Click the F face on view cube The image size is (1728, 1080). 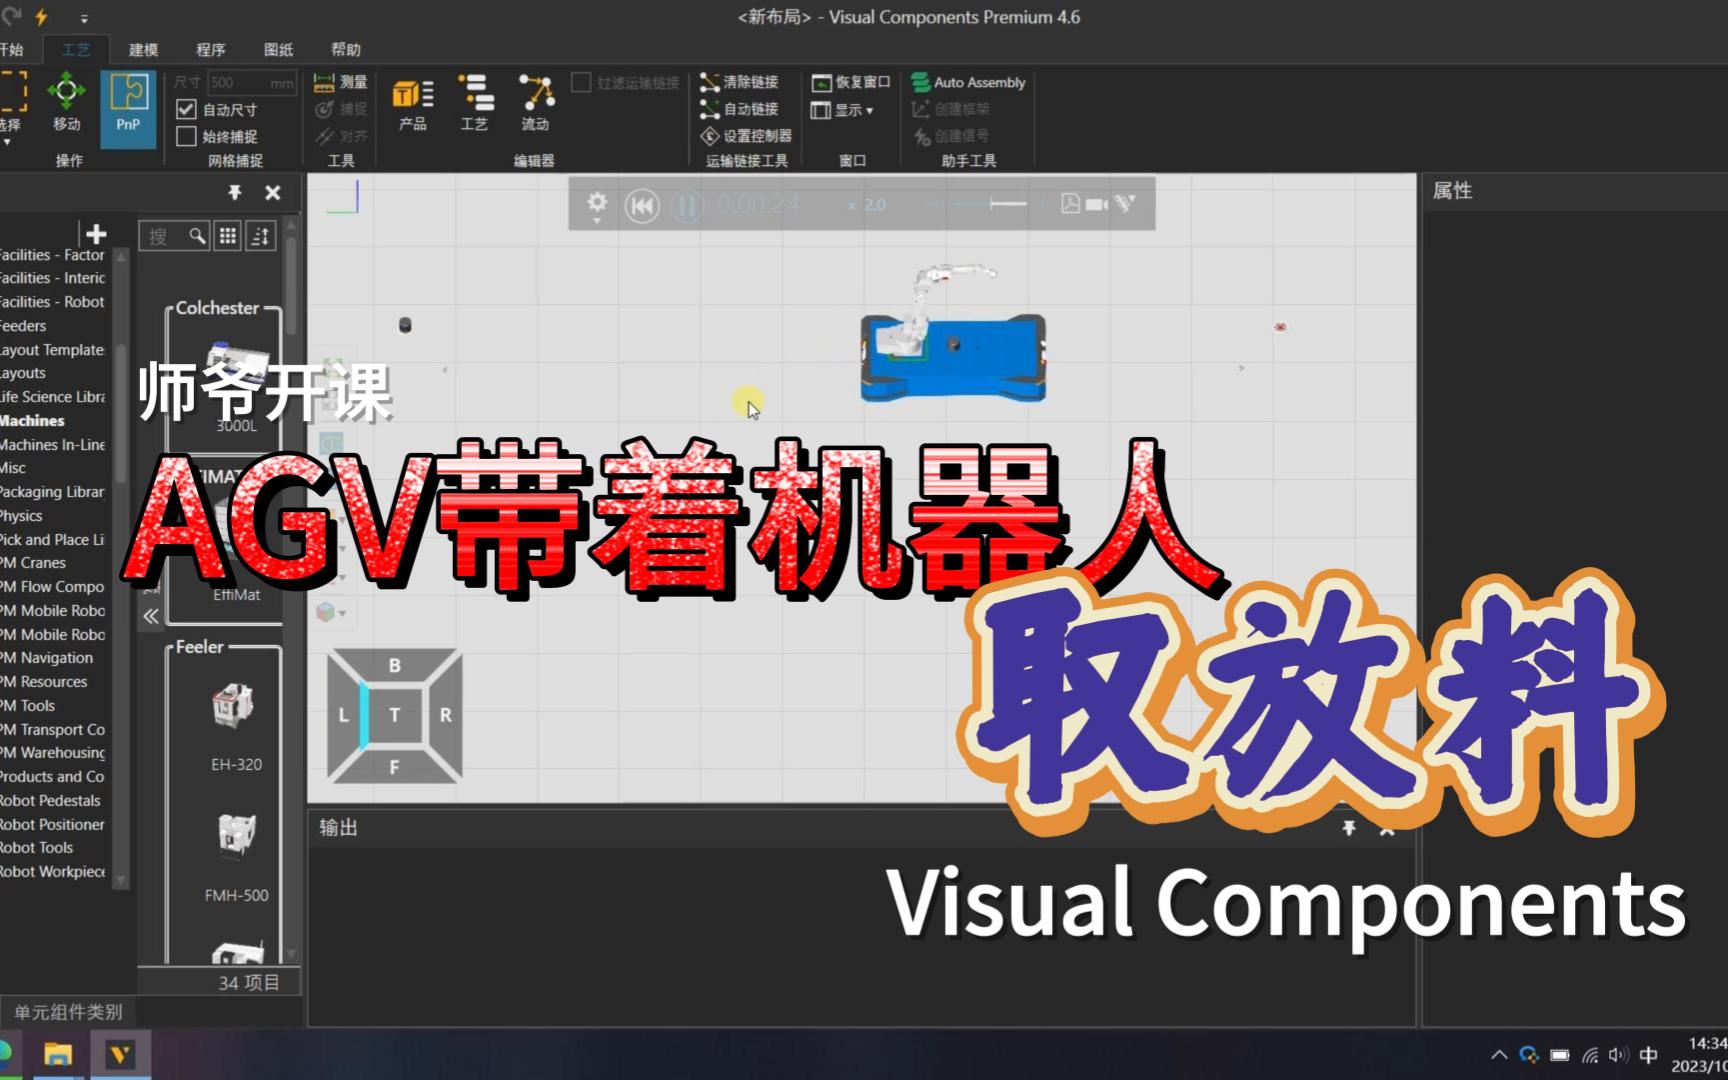tap(395, 766)
